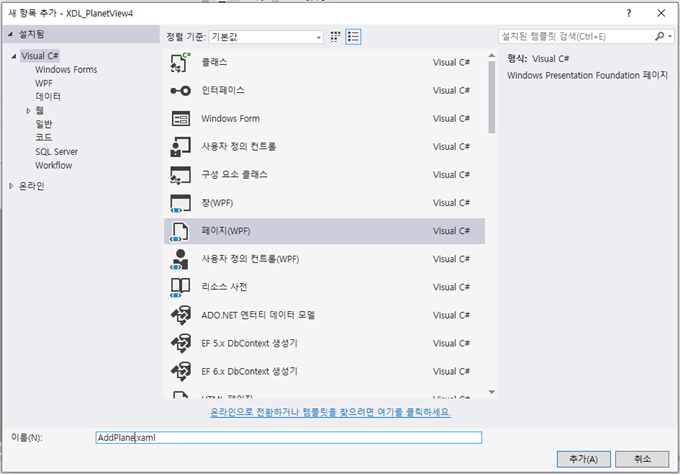Image resolution: width=680 pixels, height=474 pixels.
Task: Select the WPF category in tree
Action: tap(43, 83)
